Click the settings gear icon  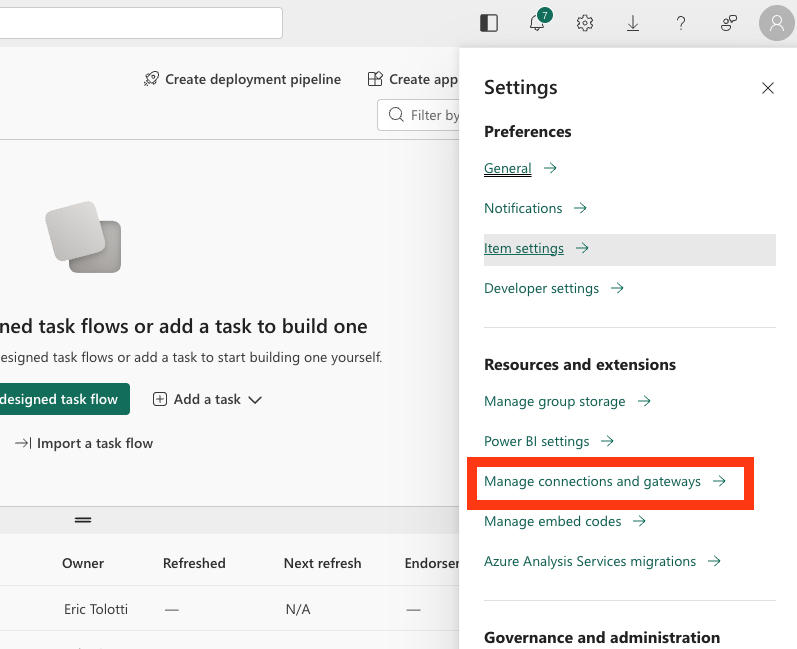coord(585,23)
